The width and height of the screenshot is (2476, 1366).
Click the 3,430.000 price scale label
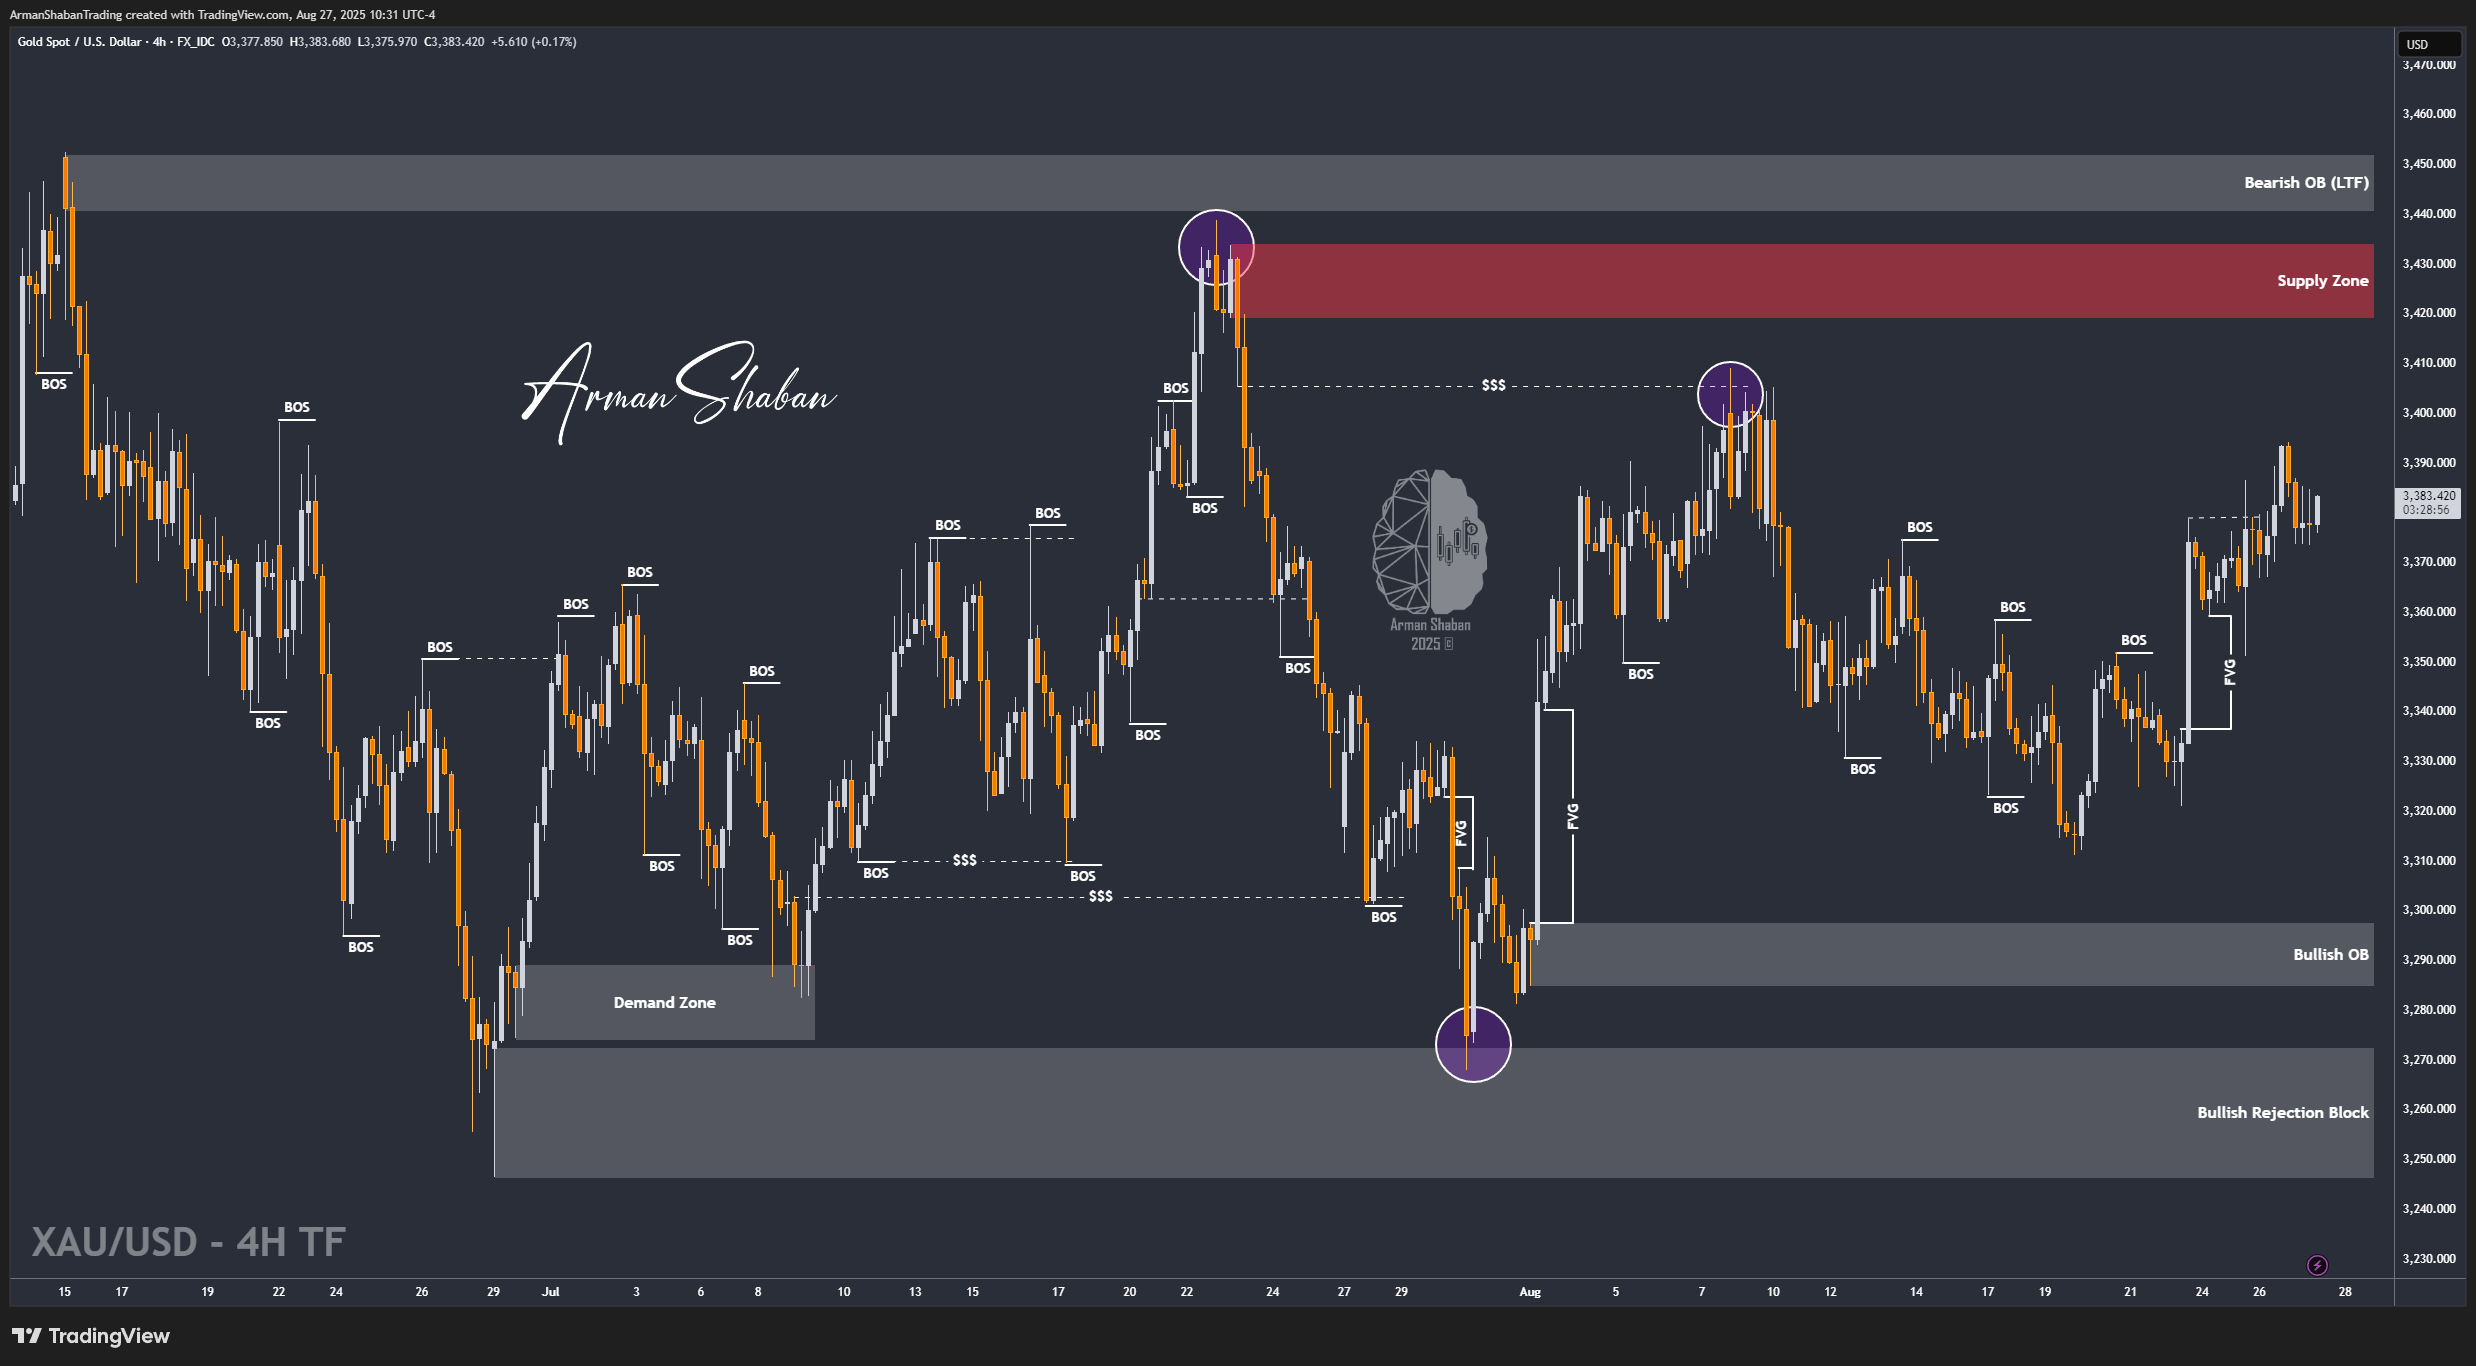pos(2429,264)
